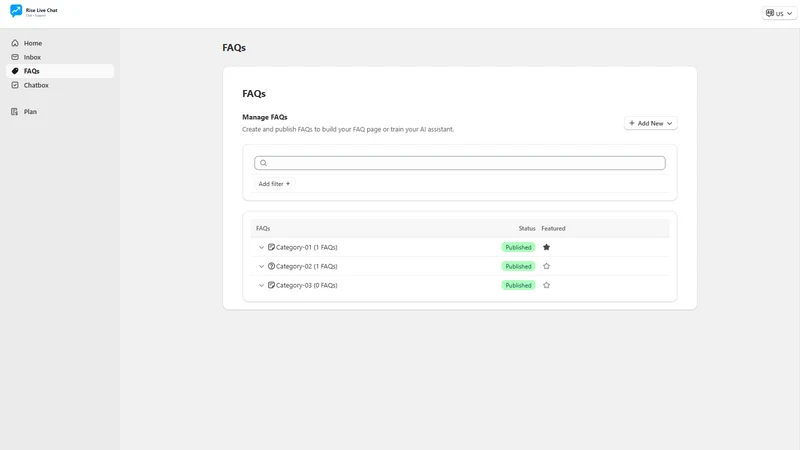Click the Published badge for Category-01
The height and width of the screenshot is (450, 800).
pyautogui.click(x=518, y=247)
